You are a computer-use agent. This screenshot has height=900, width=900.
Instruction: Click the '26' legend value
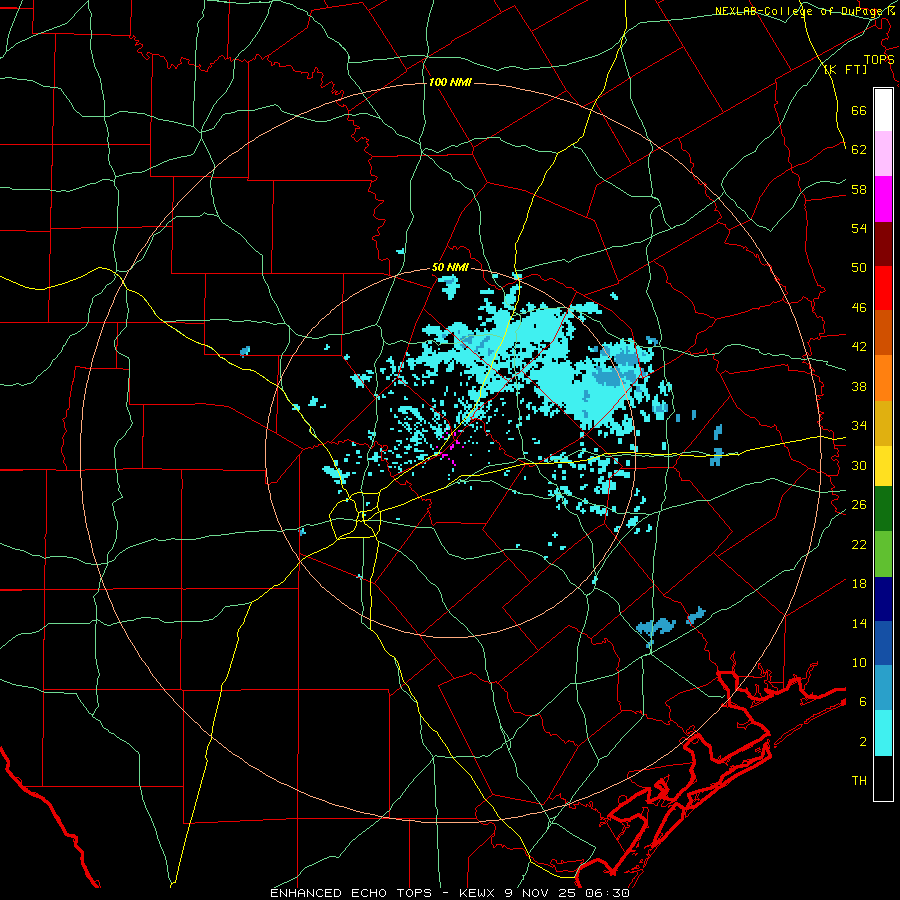click(859, 505)
